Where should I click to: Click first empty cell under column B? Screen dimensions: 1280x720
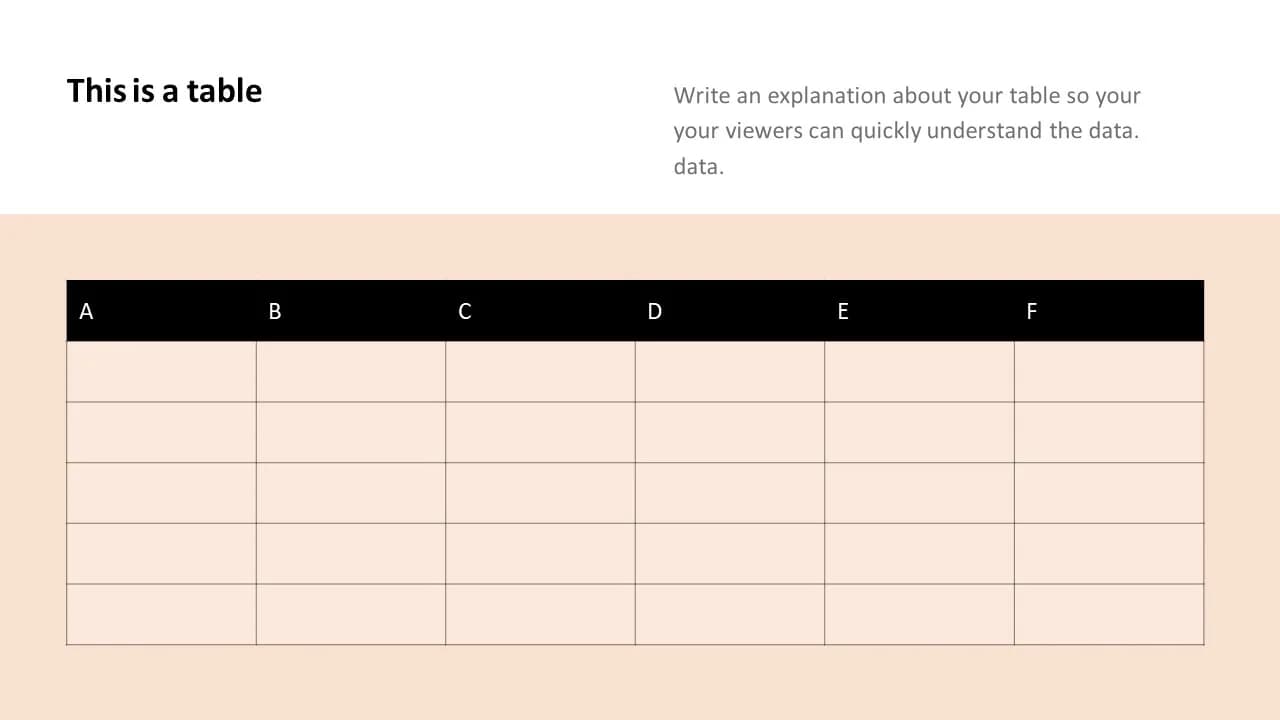(x=351, y=372)
